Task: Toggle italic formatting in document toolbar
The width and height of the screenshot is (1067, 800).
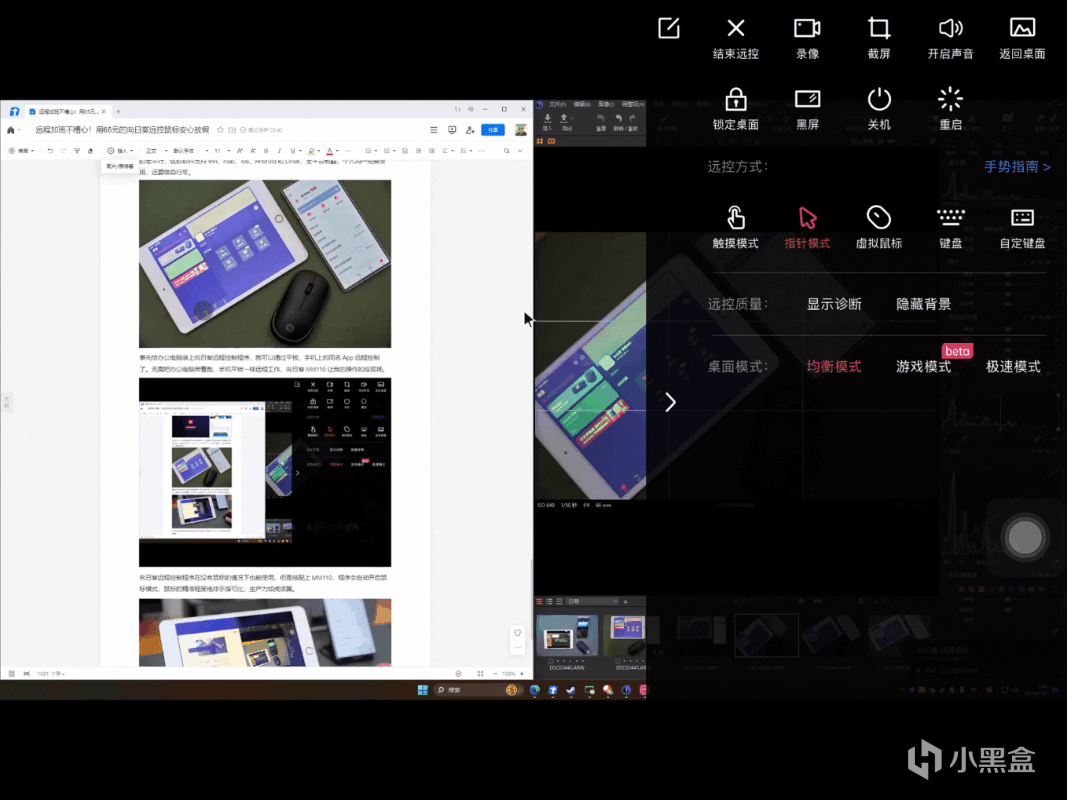Action: coord(279,151)
